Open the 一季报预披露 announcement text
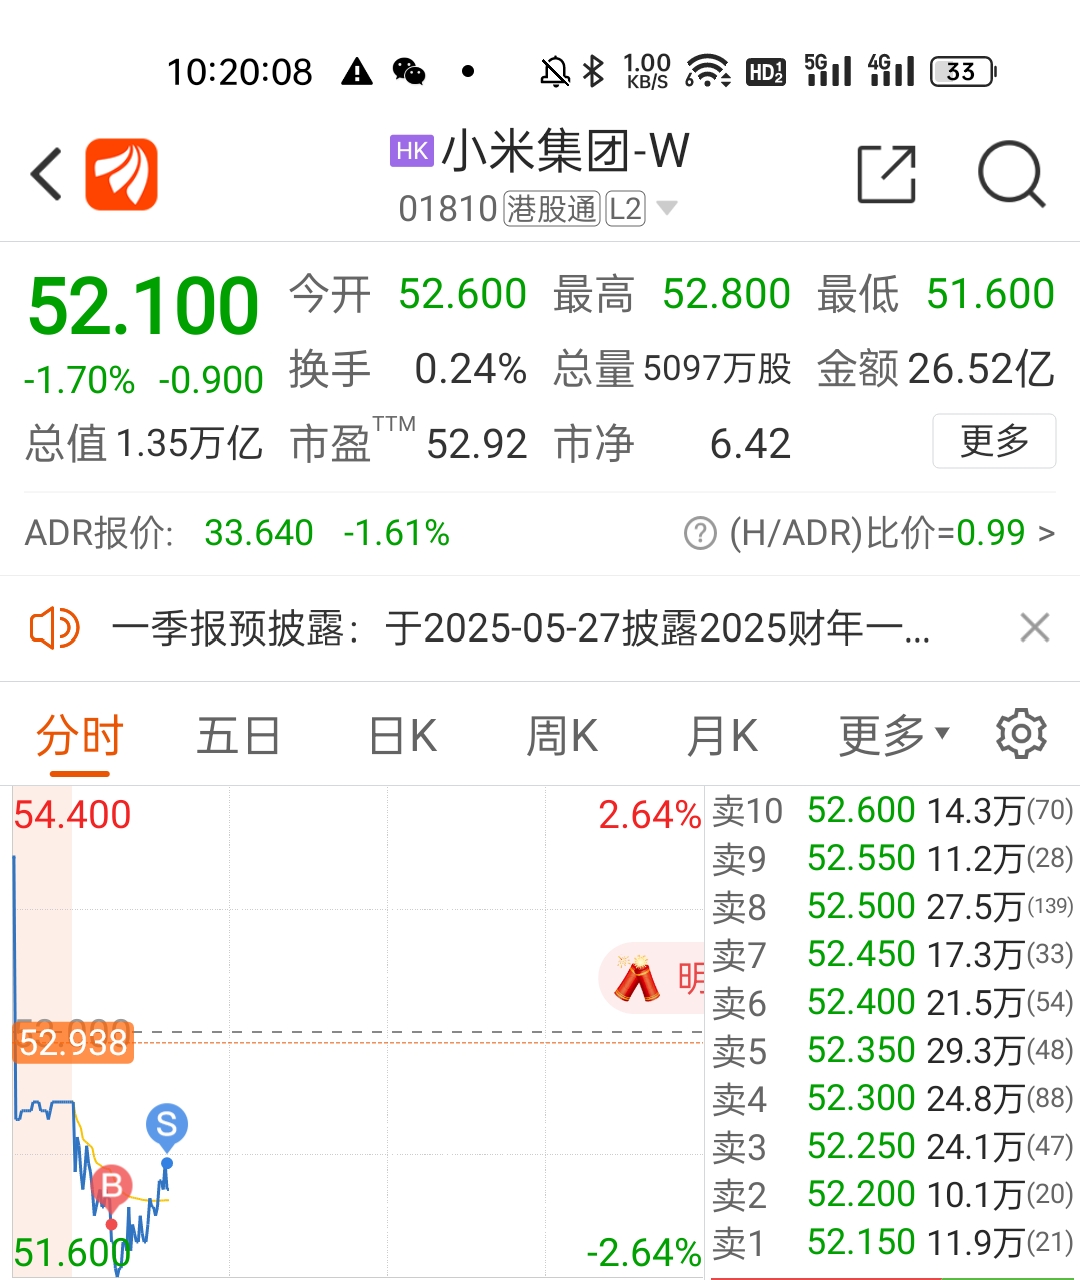 pyautogui.click(x=521, y=629)
